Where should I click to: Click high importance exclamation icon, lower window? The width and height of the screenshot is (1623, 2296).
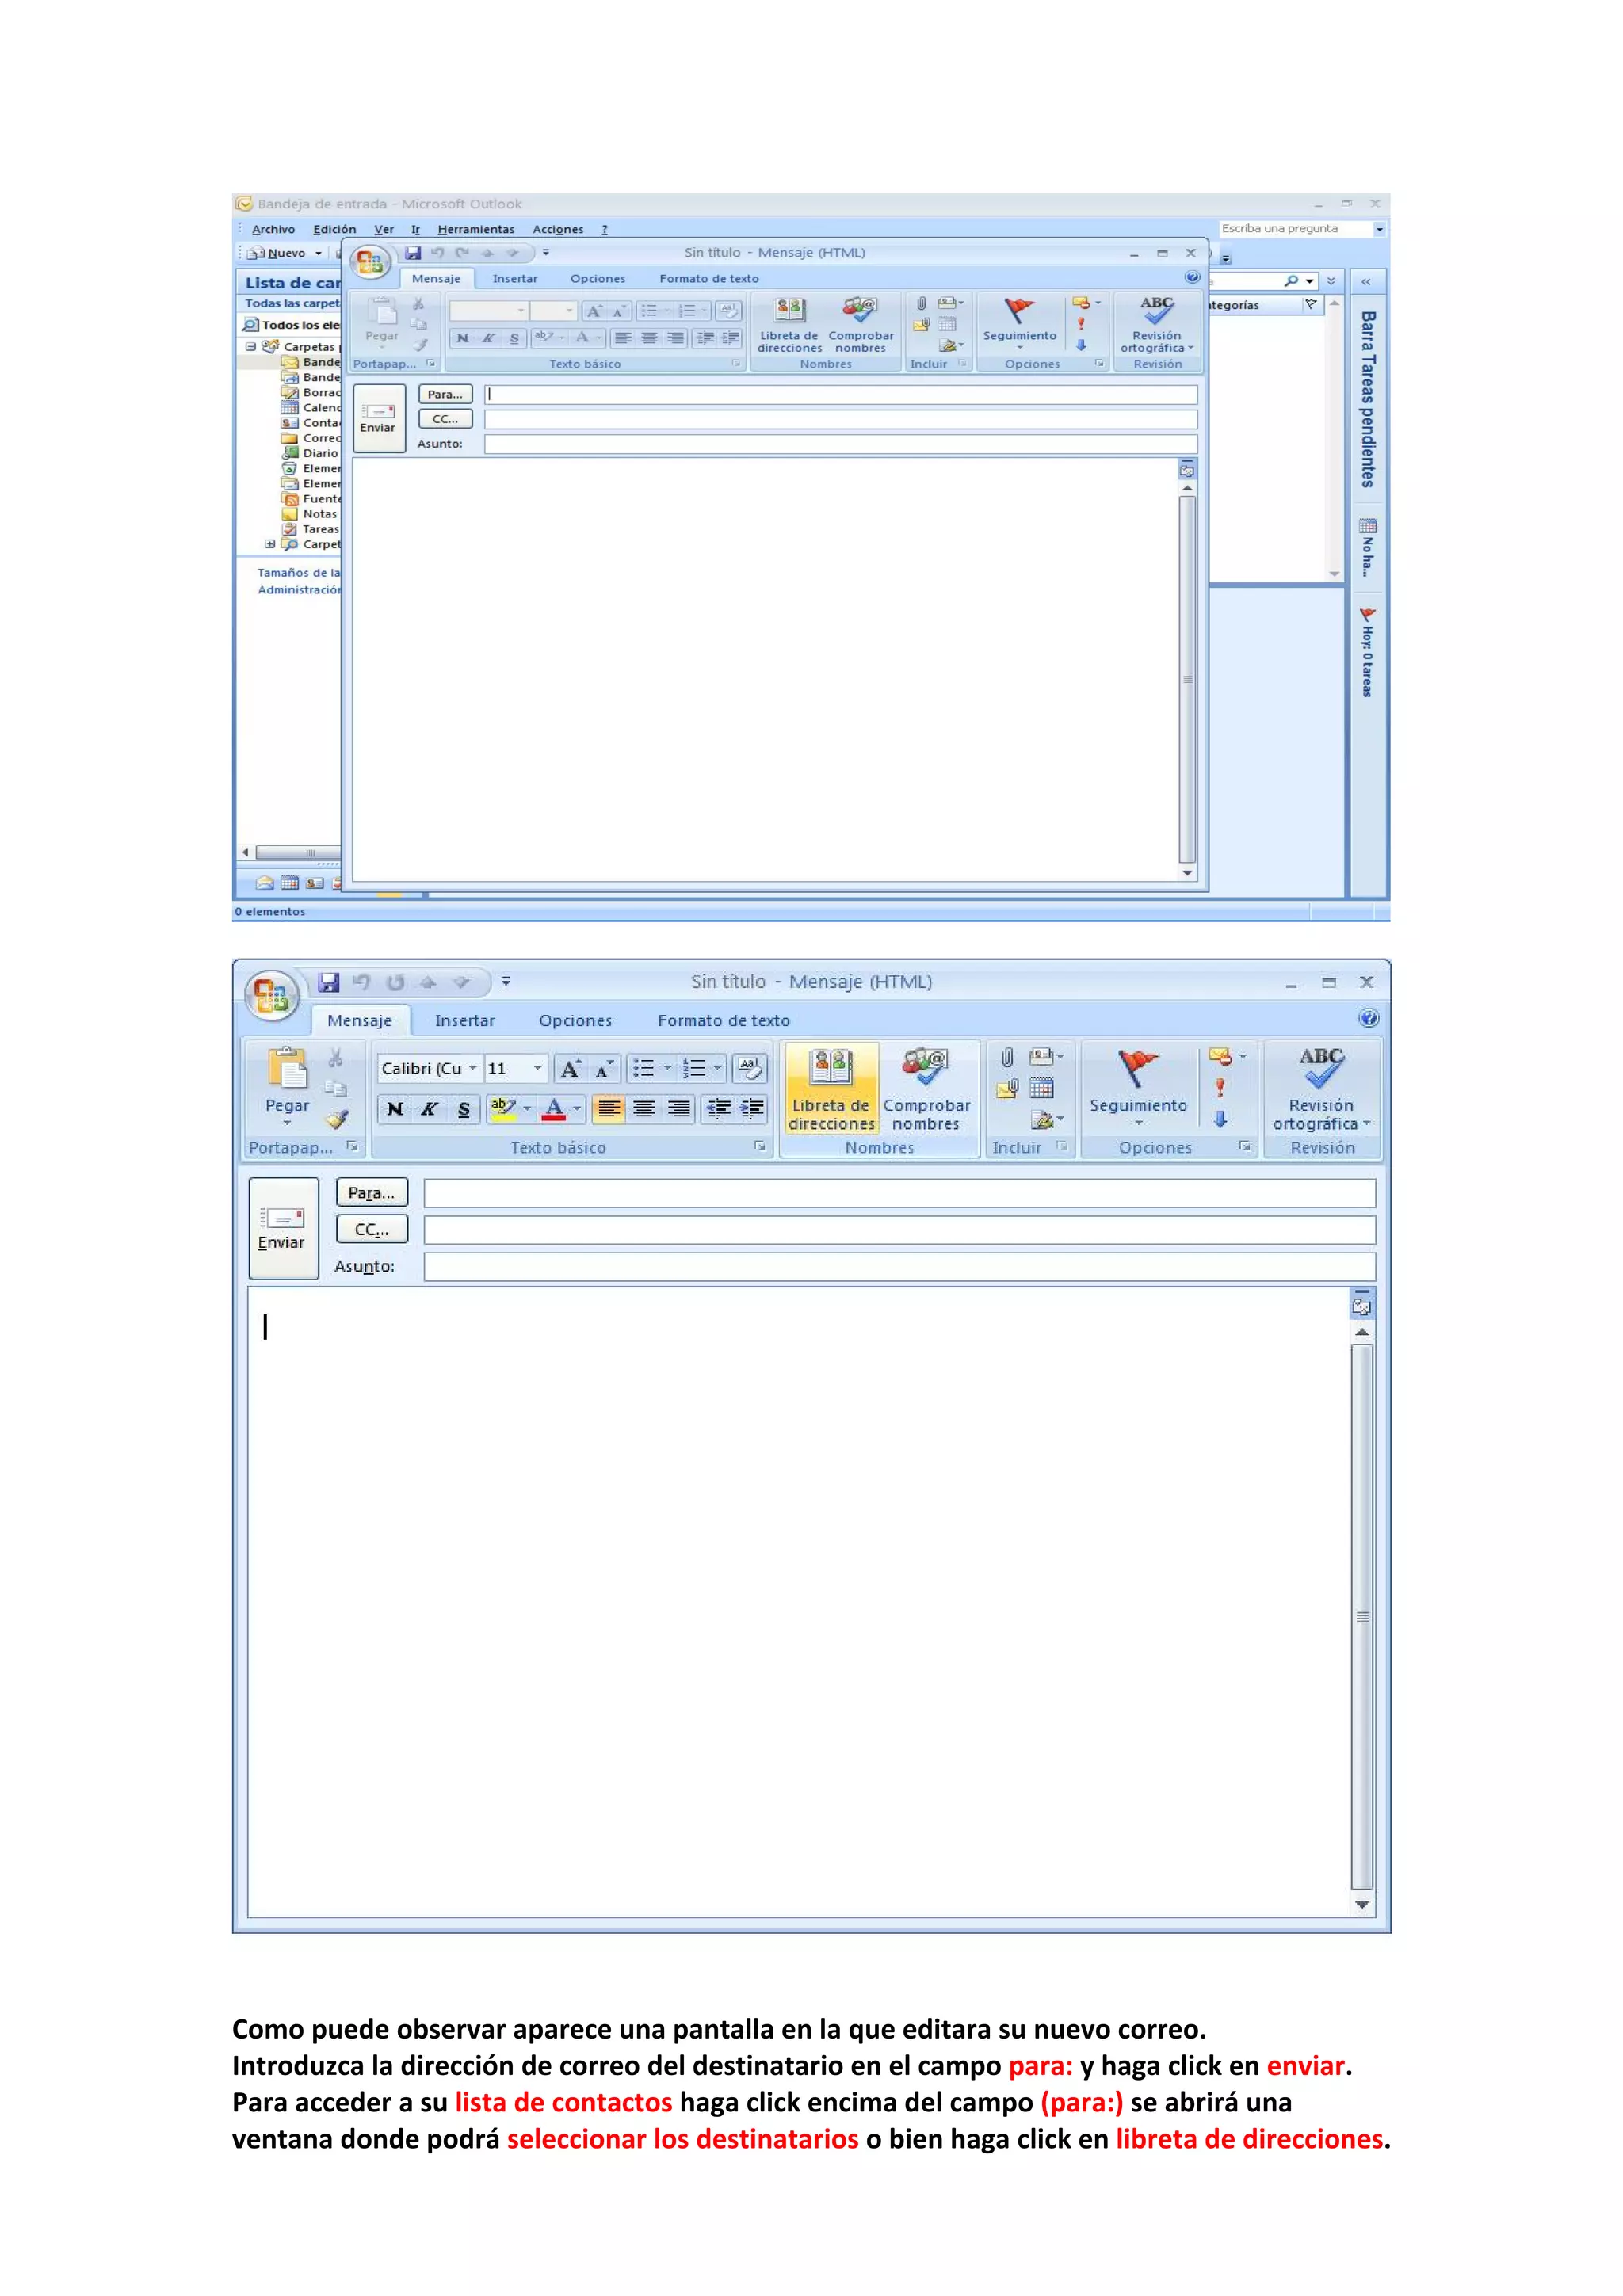1220,1088
